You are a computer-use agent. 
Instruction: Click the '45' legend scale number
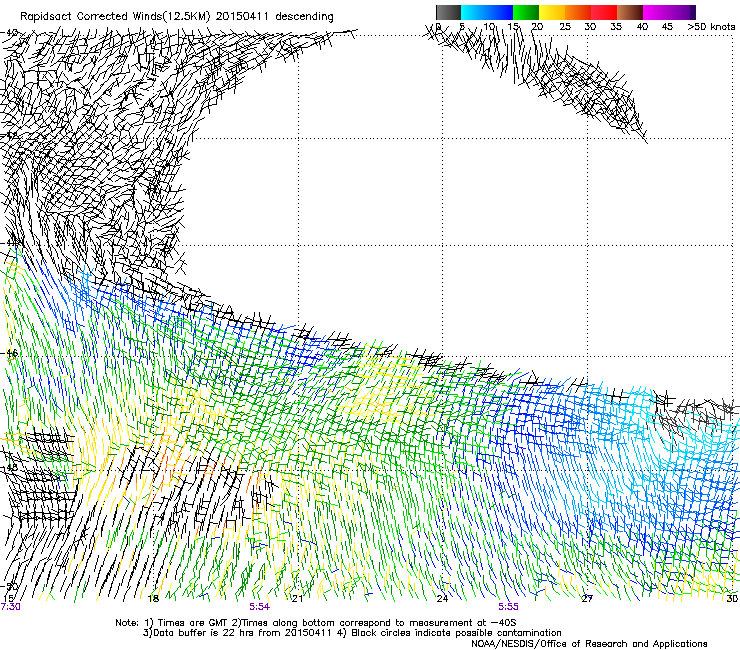tap(667, 26)
